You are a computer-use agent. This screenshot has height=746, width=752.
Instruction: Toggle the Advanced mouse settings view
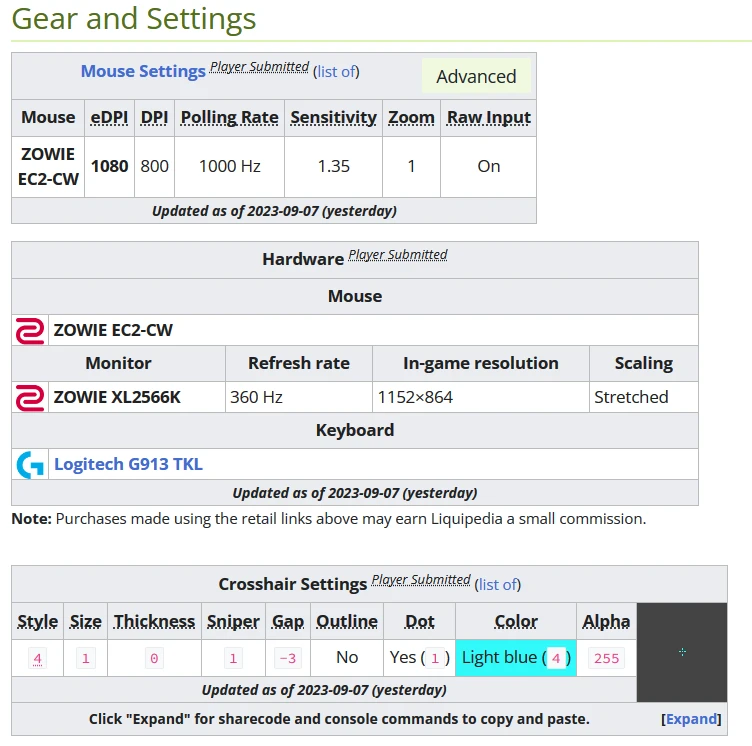476,76
